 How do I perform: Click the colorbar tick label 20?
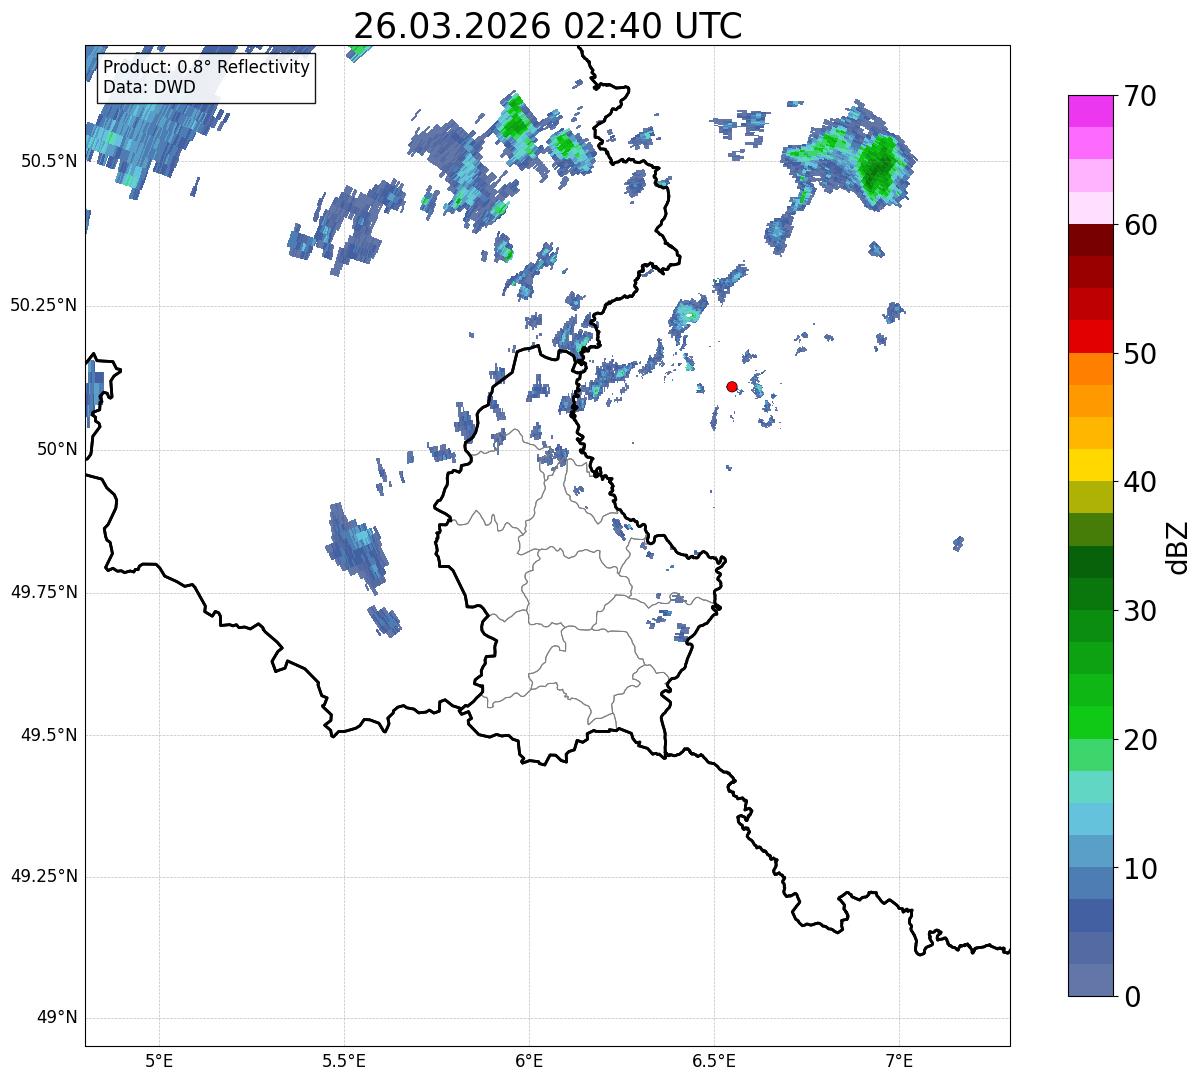pyautogui.click(x=1139, y=740)
